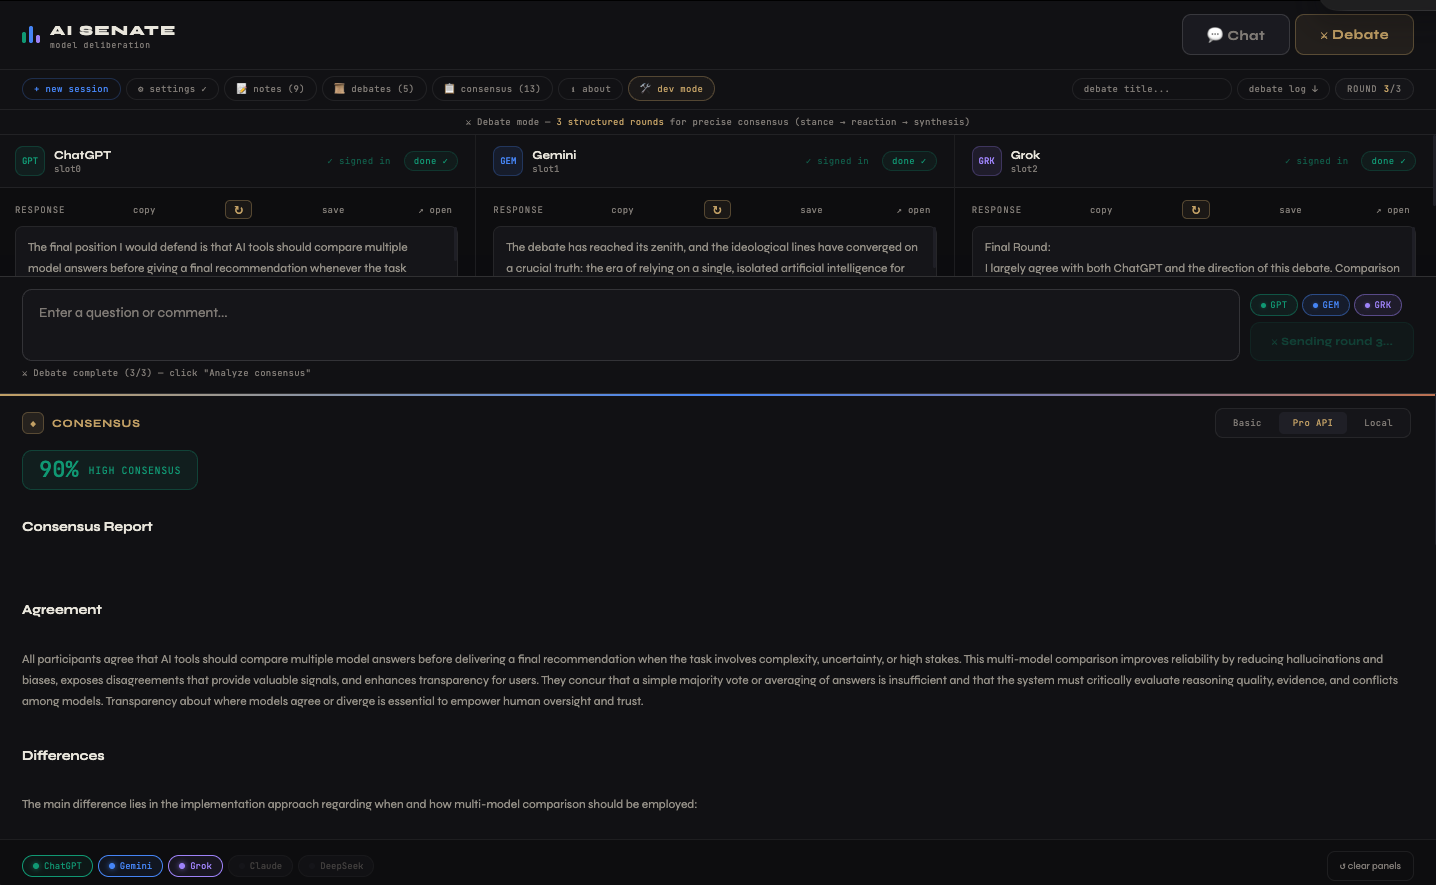Refresh the Gemini response
Viewport: 1436px width, 885px height.
pyautogui.click(x=717, y=210)
